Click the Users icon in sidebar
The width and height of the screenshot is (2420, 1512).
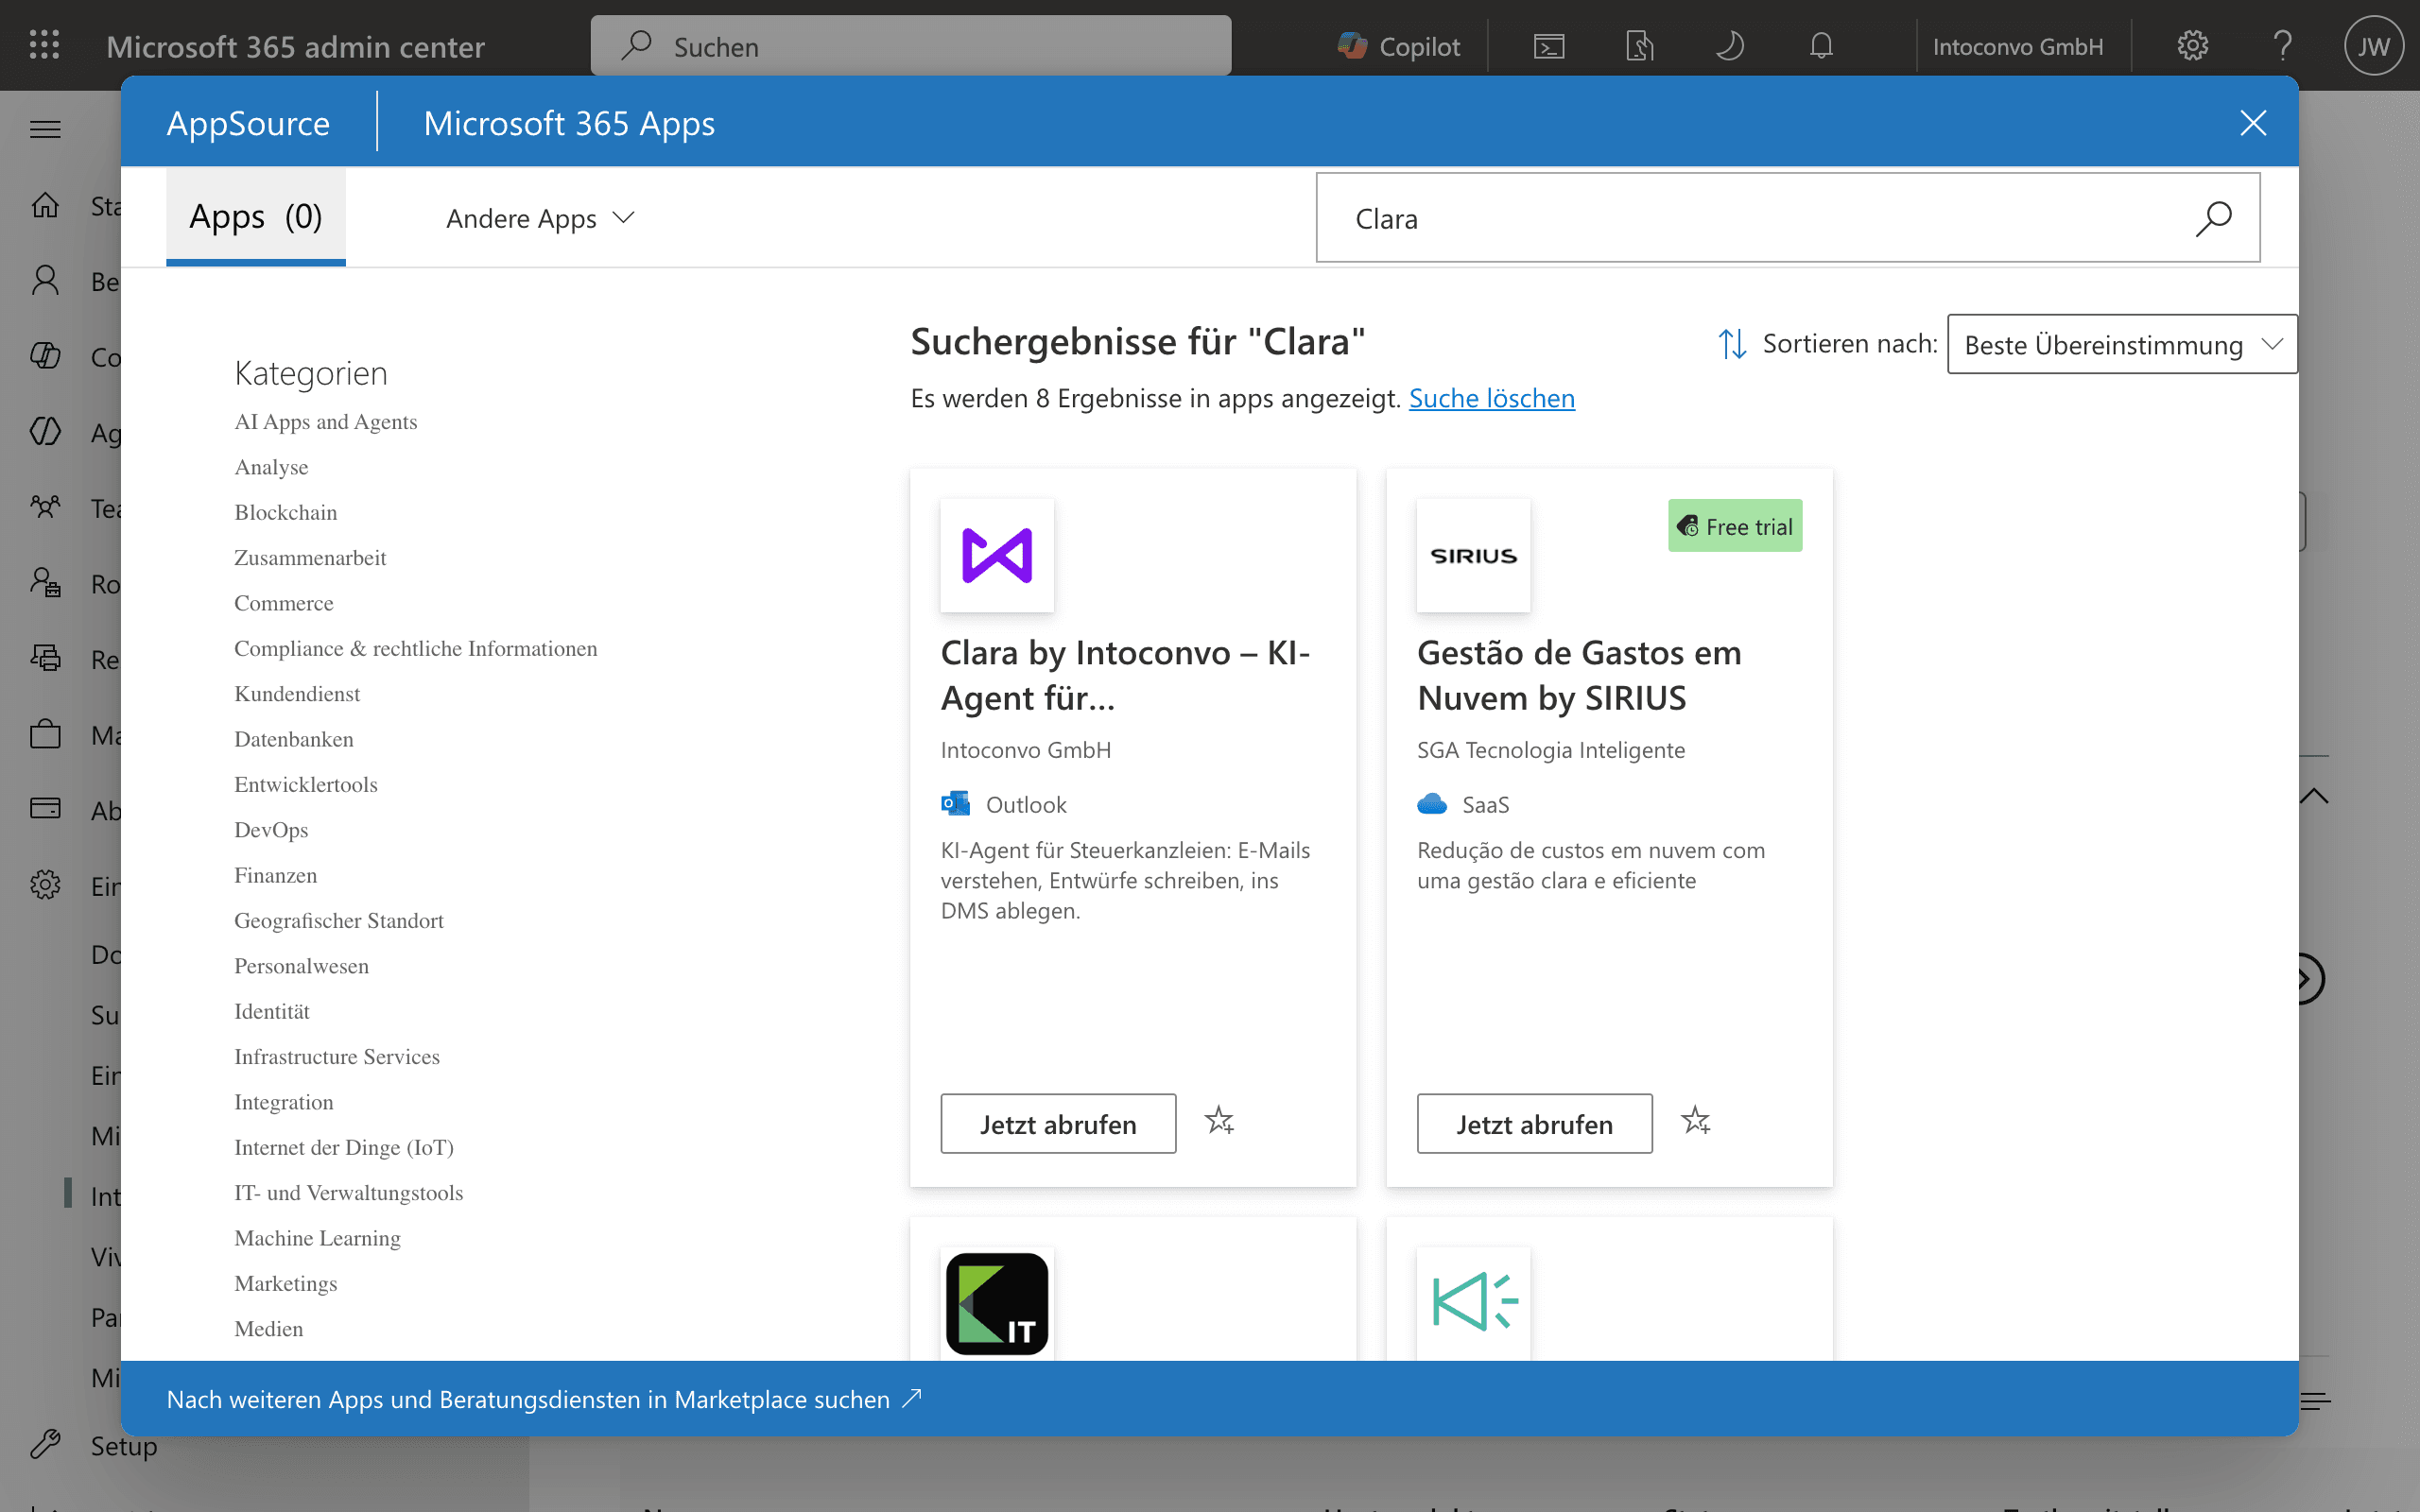point(45,281)
